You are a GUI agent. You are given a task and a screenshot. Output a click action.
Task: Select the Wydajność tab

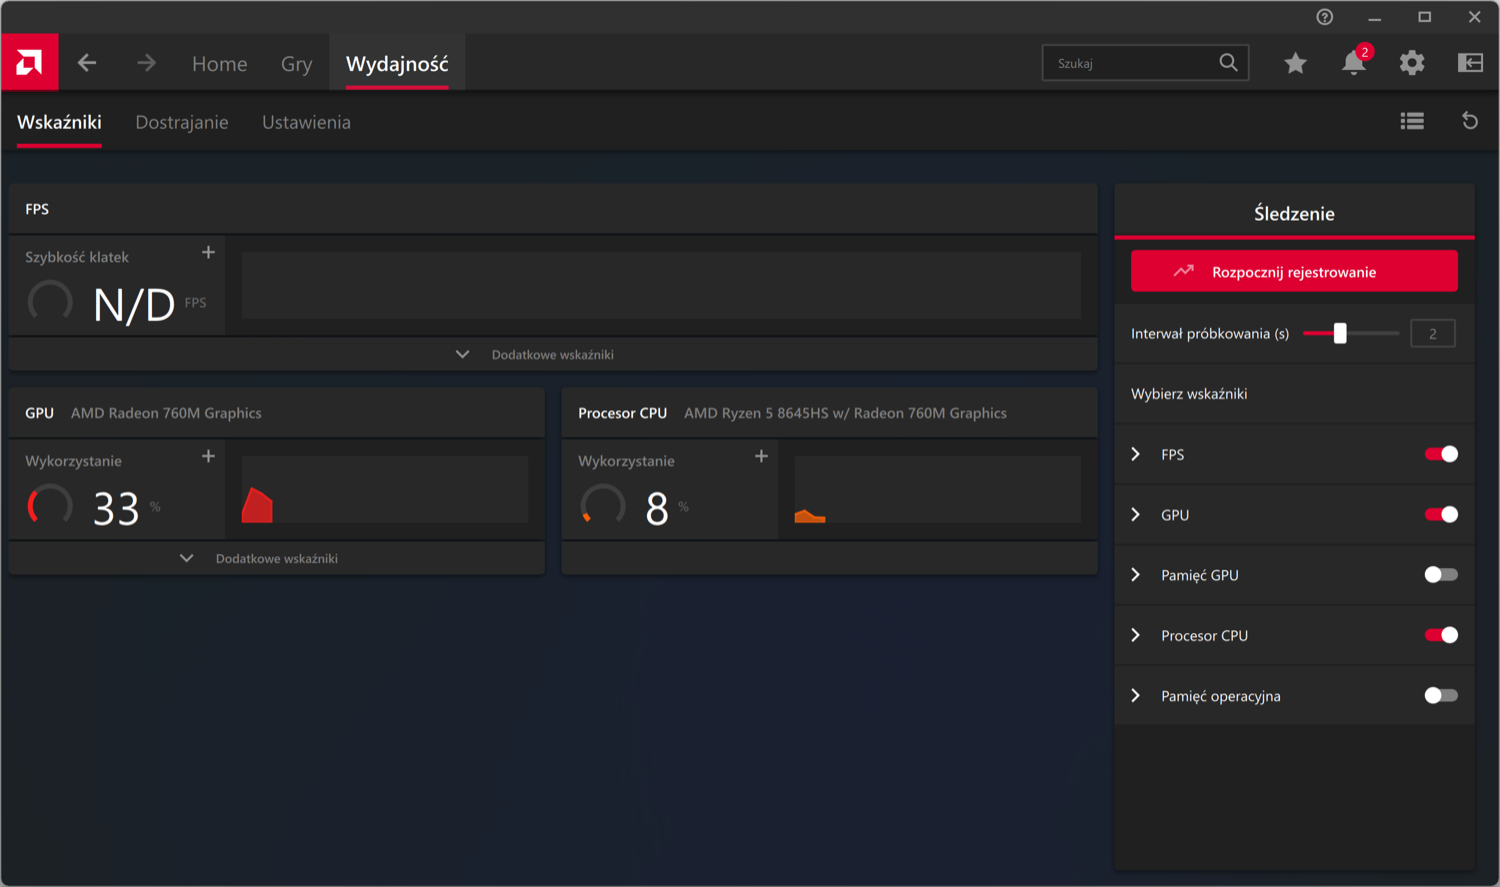coord(397,64)
